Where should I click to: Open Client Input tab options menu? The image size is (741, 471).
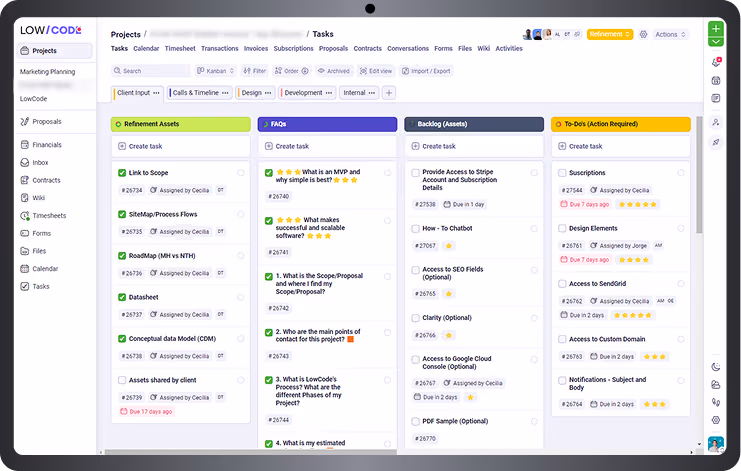(x=156, y=93)
